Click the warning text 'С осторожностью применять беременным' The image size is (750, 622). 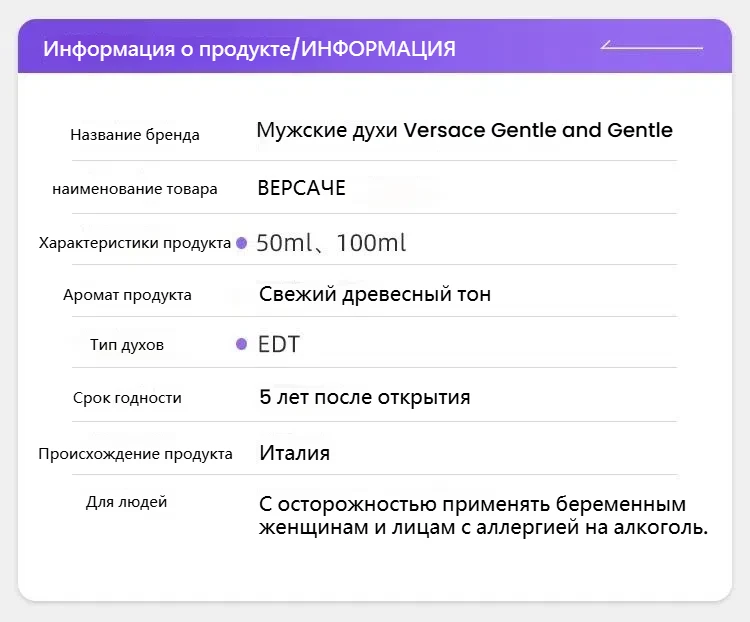[x=473, y=504]
